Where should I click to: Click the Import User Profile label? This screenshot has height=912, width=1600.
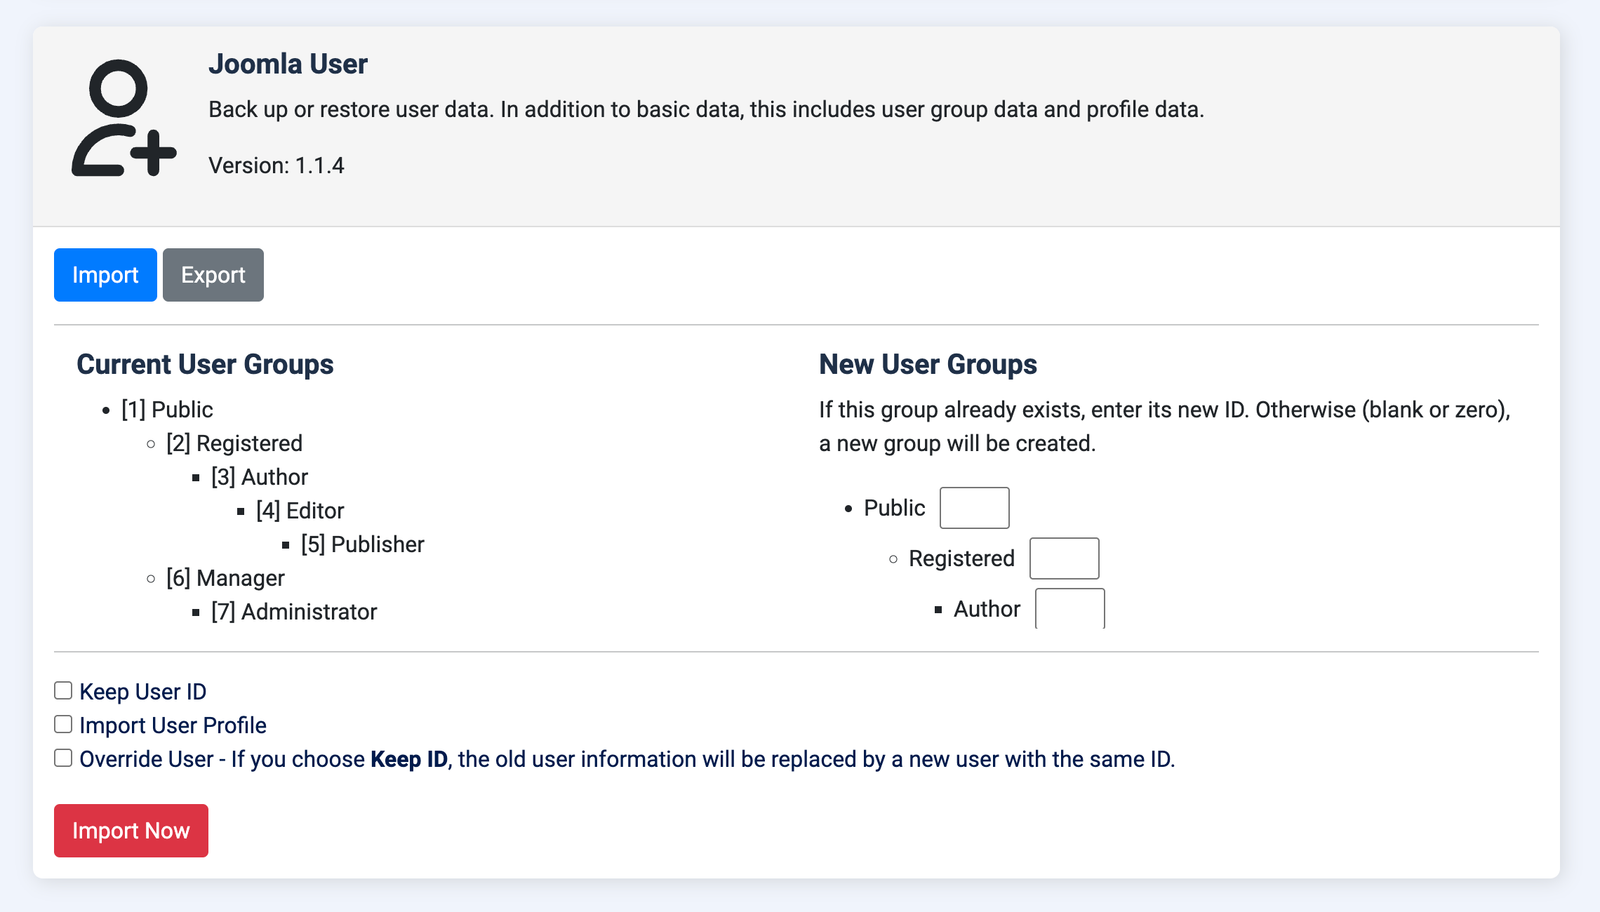click(x=173, y=725)
